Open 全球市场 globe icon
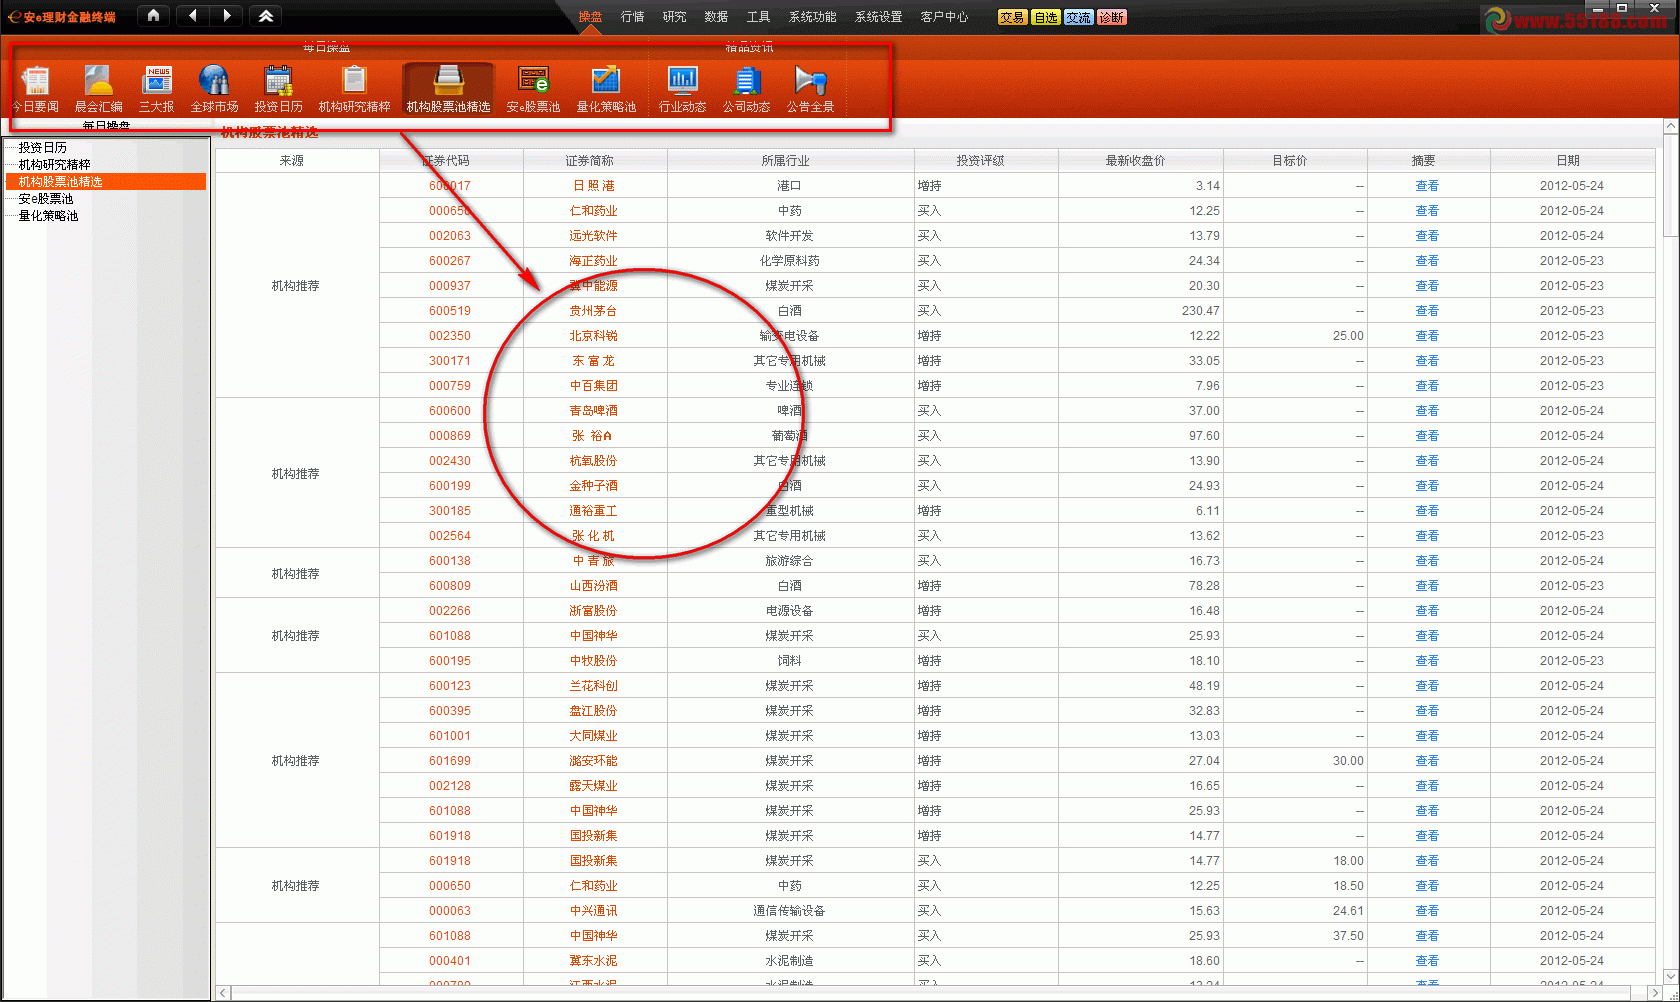Viewport: 1680px width, 1002px height. pyautogui.click(x=214, y=89)
